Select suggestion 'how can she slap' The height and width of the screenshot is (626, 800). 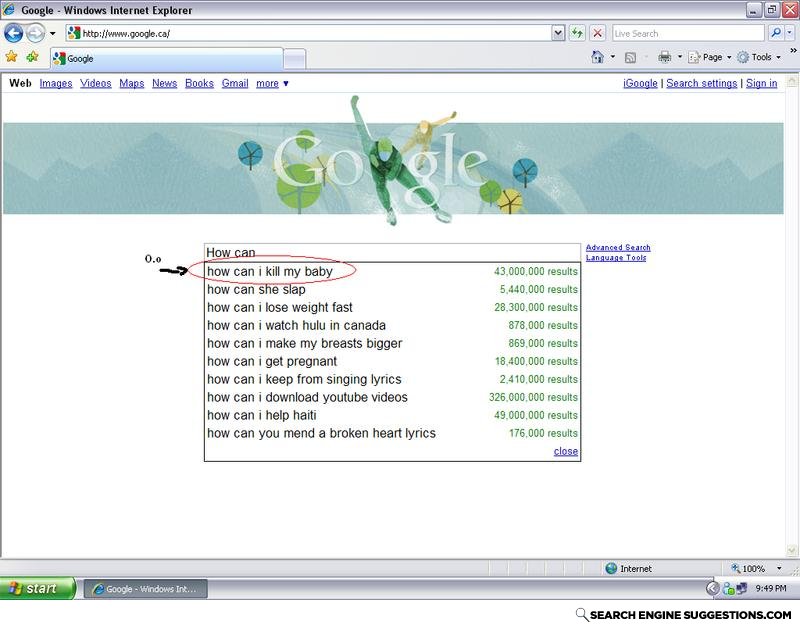392,289
